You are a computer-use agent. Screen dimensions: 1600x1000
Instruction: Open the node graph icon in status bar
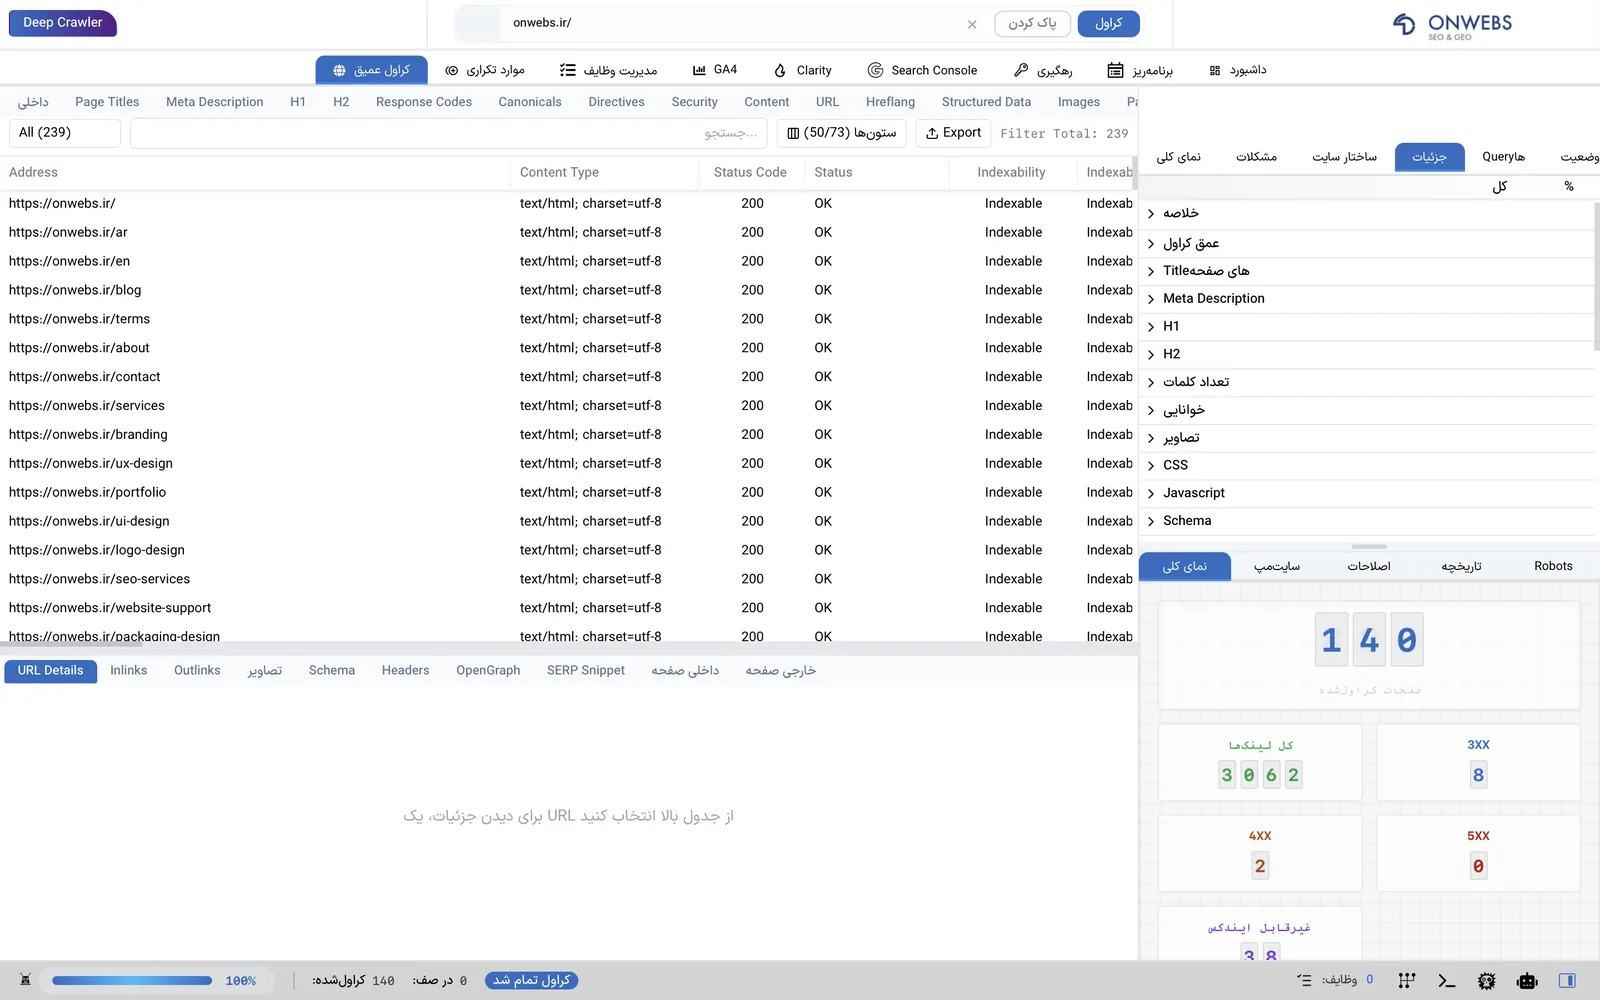(x=1407, y=981)
